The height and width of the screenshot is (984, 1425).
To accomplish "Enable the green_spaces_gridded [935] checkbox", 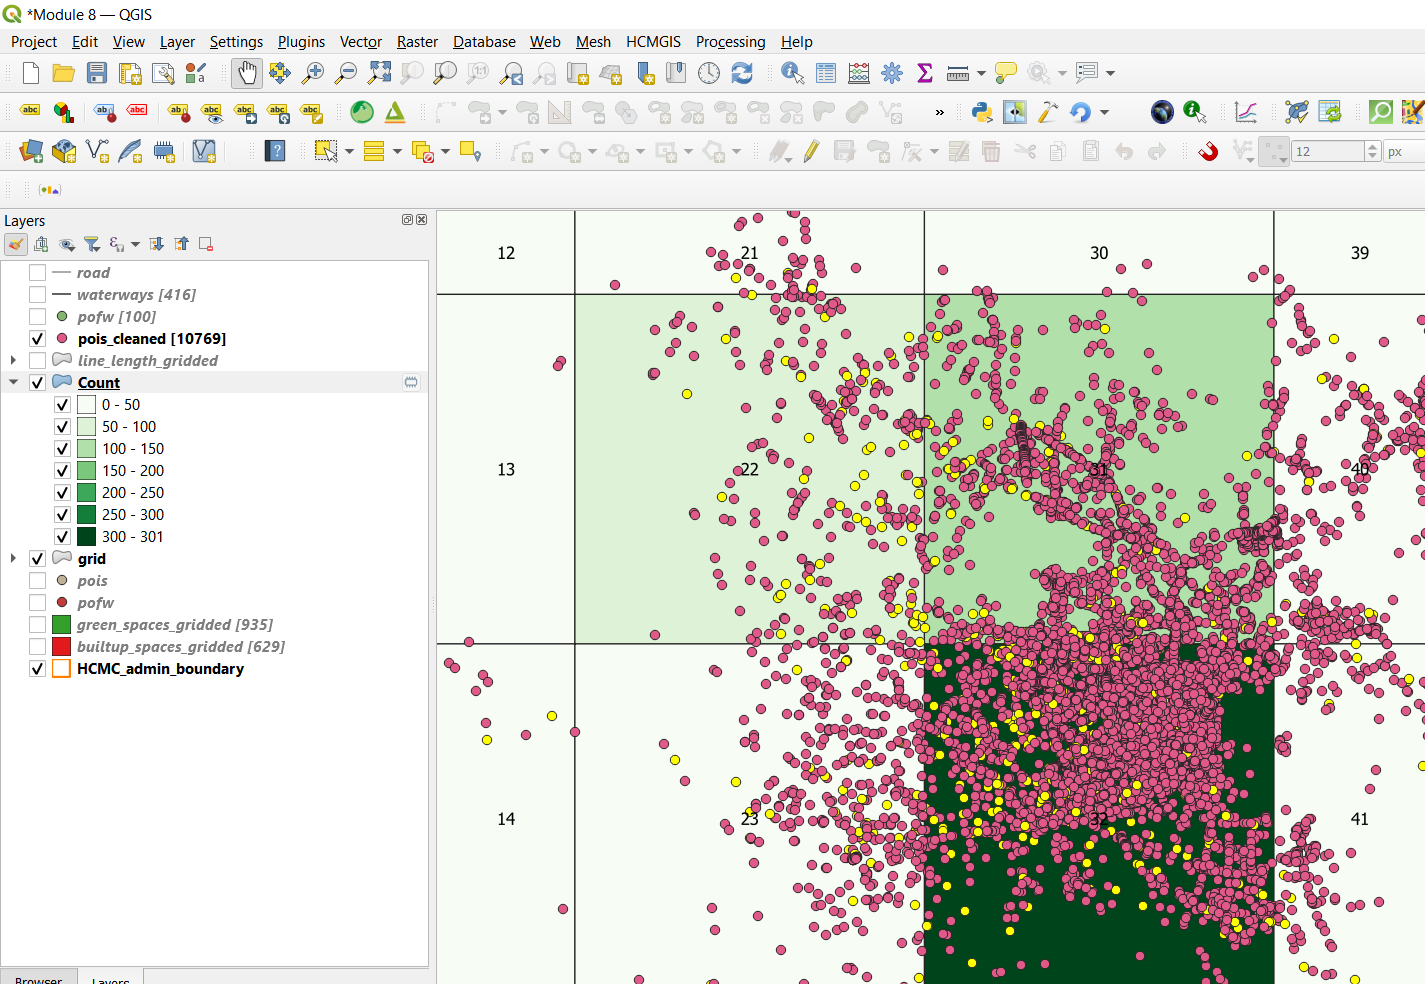I will [x=37, y=625].
